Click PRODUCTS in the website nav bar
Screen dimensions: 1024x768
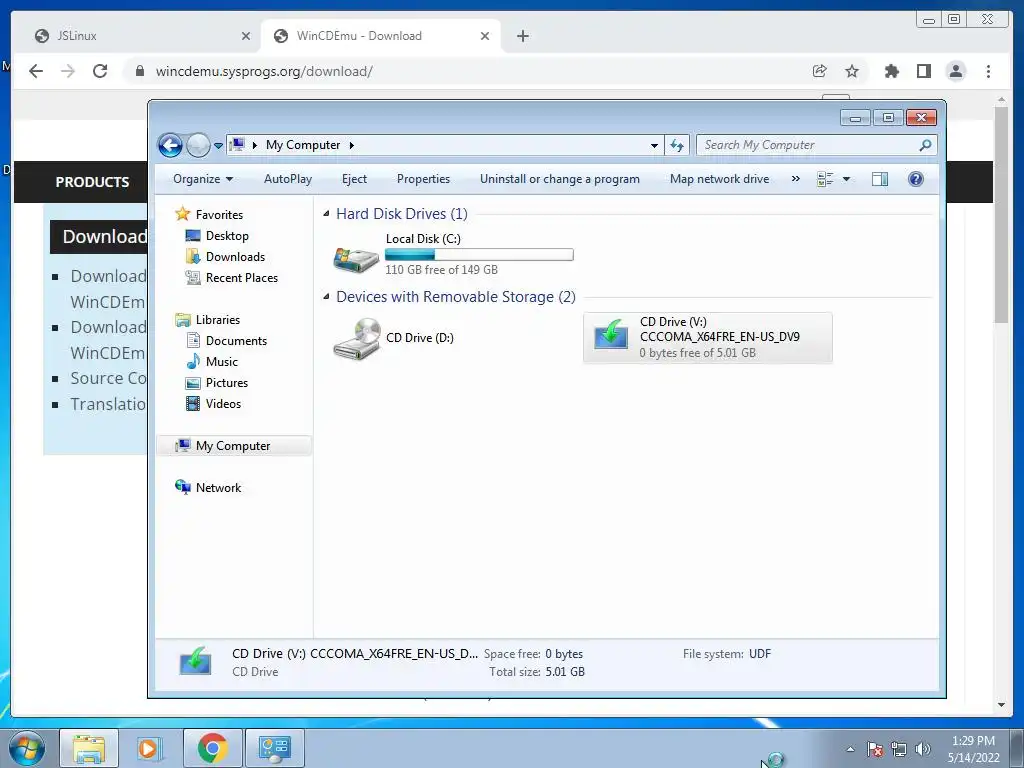click(92, 182)
